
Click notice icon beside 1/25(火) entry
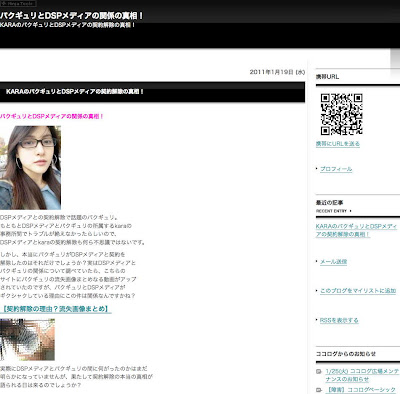(x=319, y=371)
